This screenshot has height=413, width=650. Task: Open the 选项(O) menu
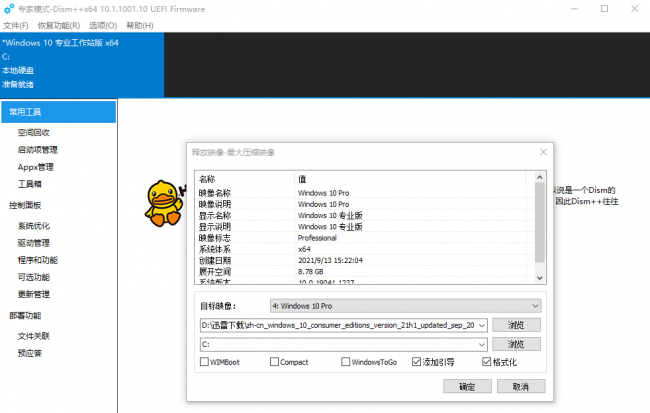click(103, 26)
